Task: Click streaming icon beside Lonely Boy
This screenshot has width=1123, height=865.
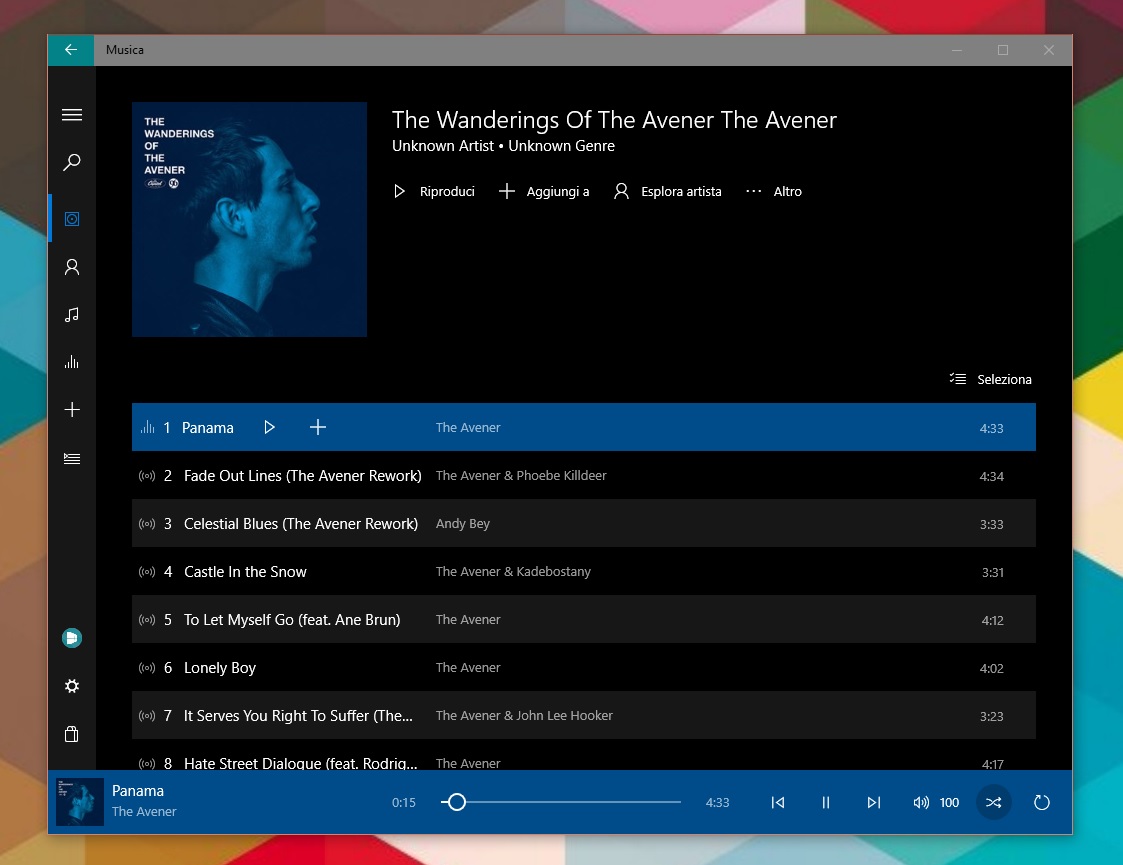Action: pos(147,667)
